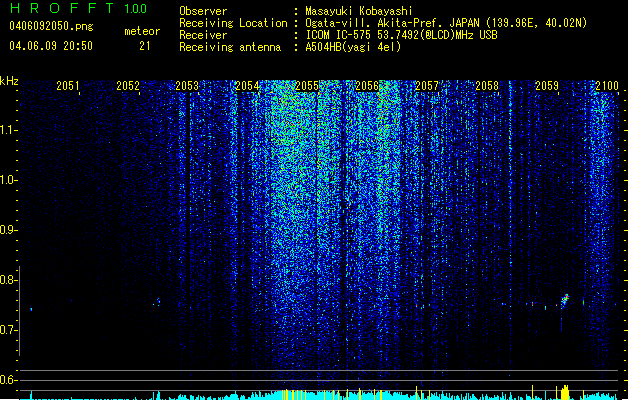Screen dimensions: 629x400
Task: Click the 2059 time marker
Action: (547, 86)
